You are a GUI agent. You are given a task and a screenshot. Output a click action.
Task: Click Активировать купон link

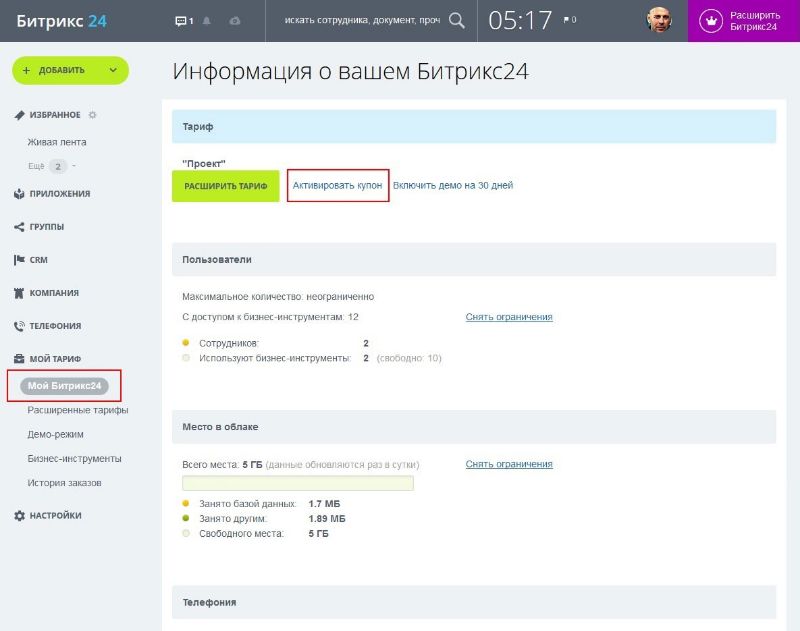pyautogui.click(x=337, y=186)
